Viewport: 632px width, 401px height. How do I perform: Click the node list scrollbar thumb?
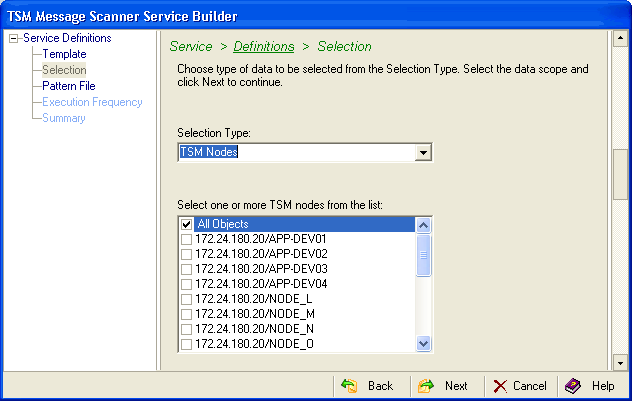click(423, 255)
